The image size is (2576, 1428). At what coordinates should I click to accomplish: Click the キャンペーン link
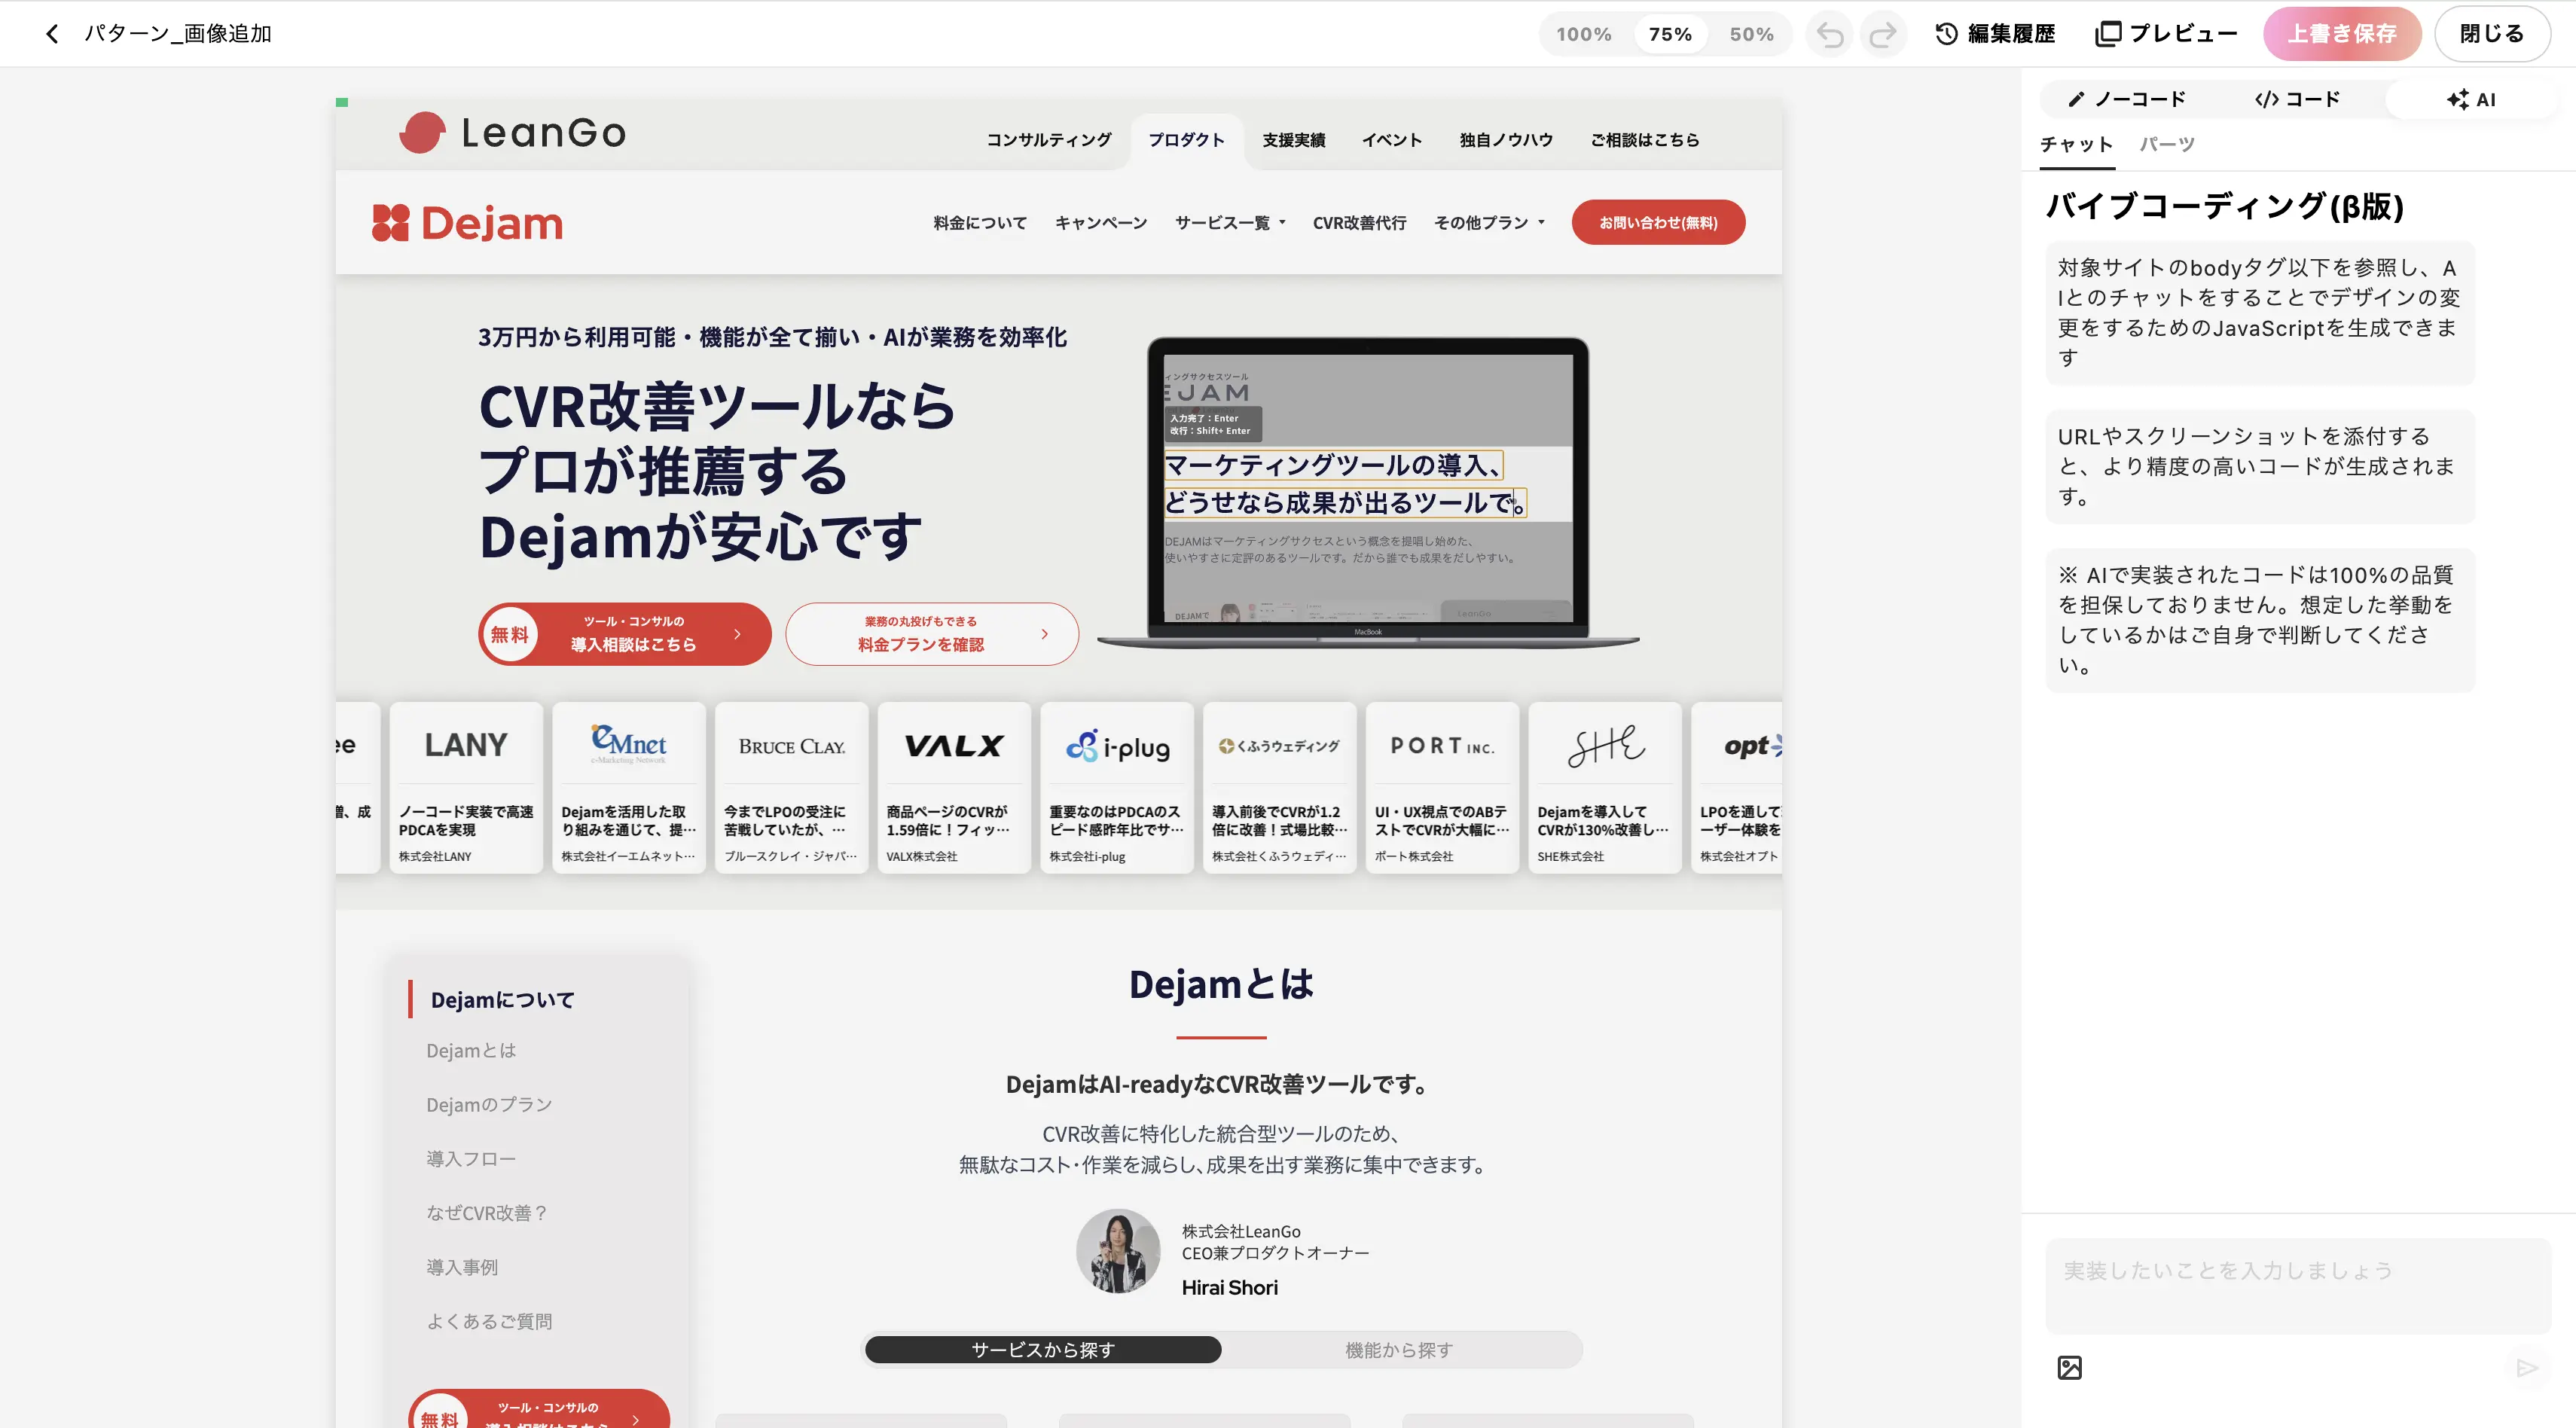pyautogui.click(x=1100, y=222)
